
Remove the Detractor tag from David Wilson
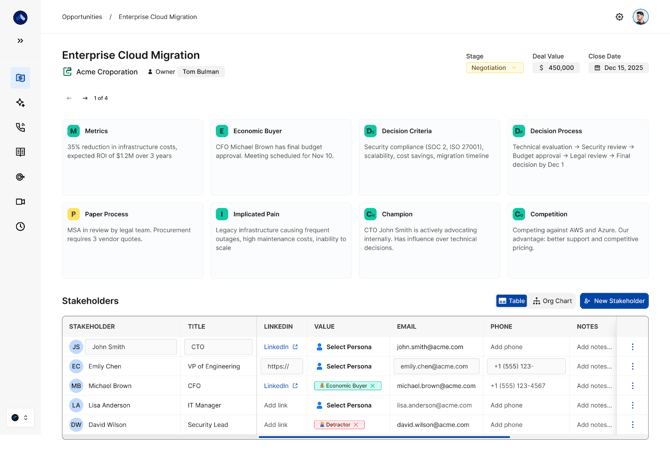pos(358,425)
